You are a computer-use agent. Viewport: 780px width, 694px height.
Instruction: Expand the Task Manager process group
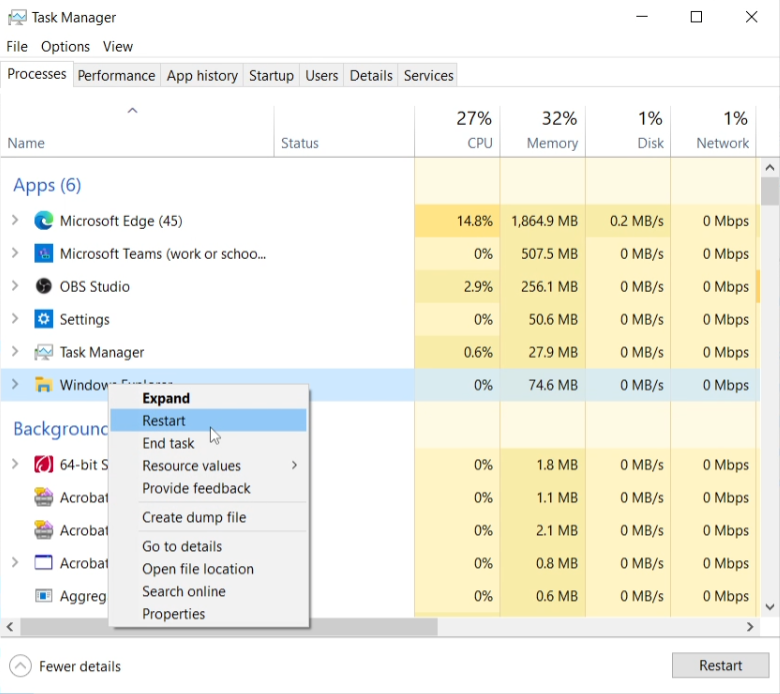(15, 352)
